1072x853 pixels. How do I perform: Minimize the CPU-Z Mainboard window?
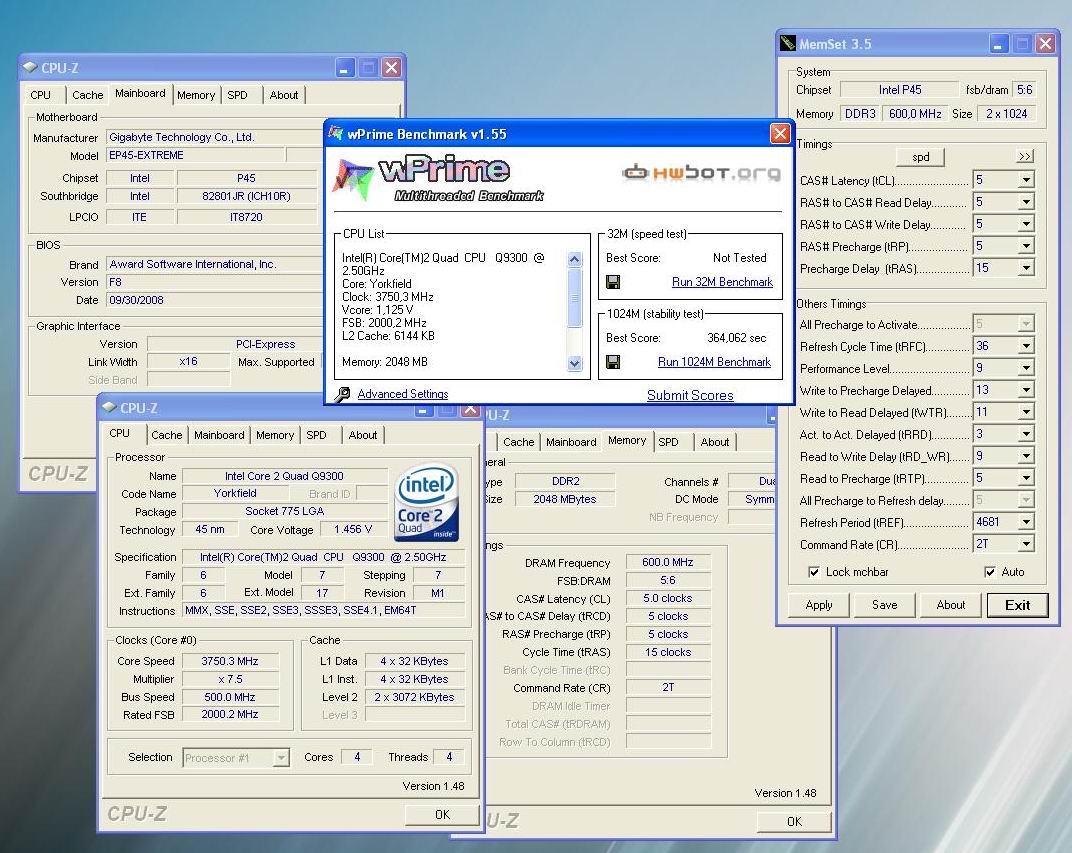(x=344, y=68)
